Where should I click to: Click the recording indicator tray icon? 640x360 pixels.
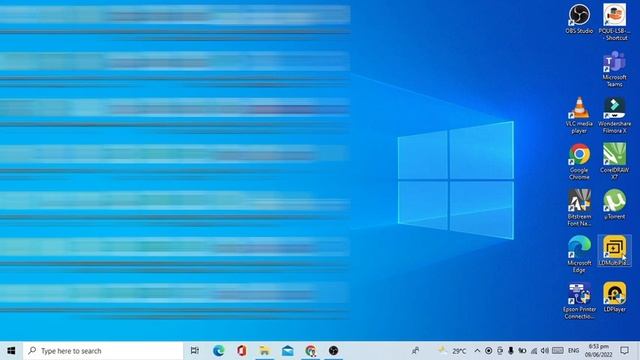tap(489, 351)
